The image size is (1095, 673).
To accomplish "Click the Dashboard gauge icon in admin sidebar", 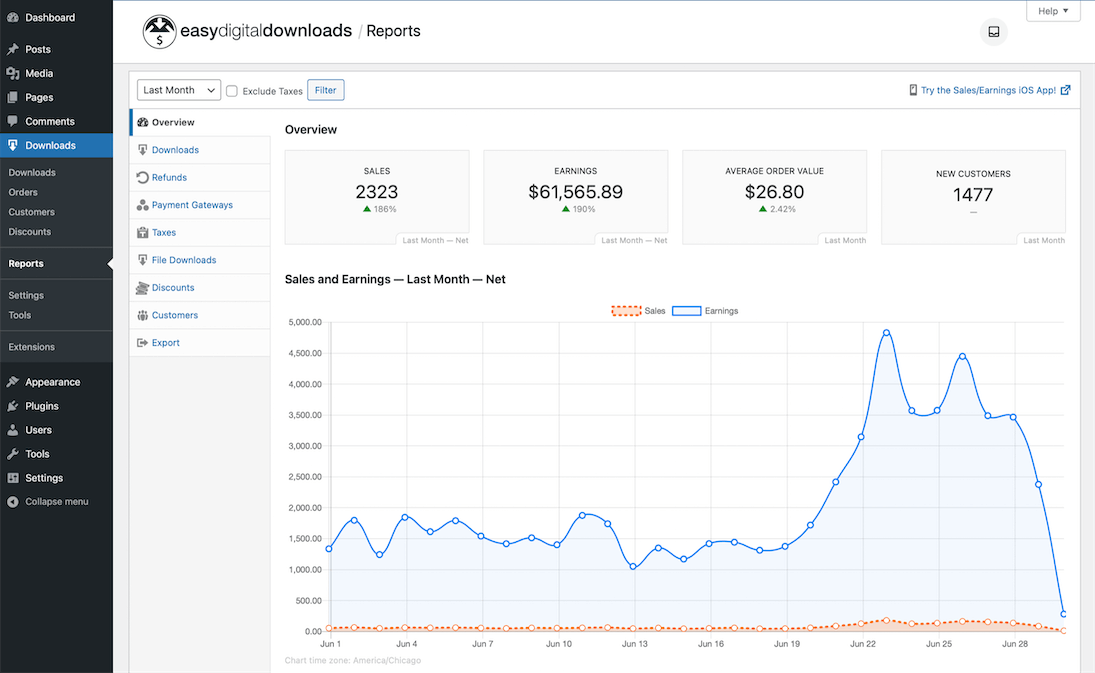I will [13, 17].
